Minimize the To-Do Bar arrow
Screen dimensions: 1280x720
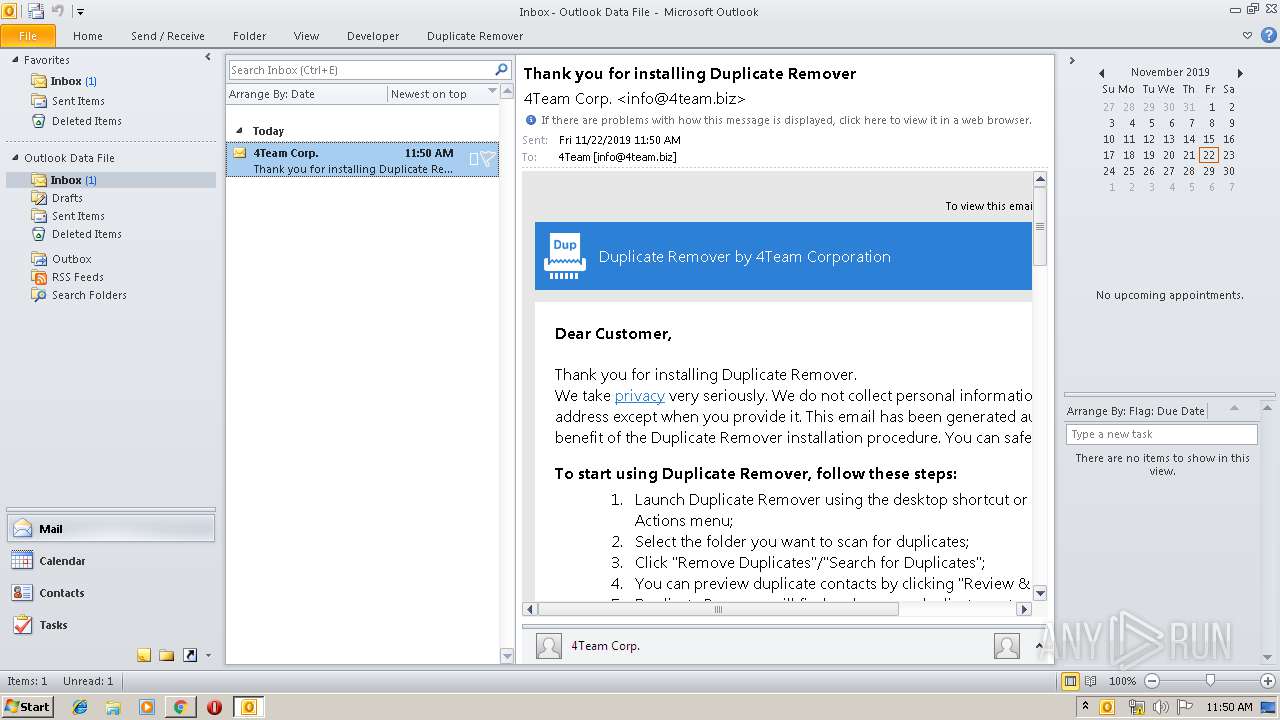click(1072, 61)
